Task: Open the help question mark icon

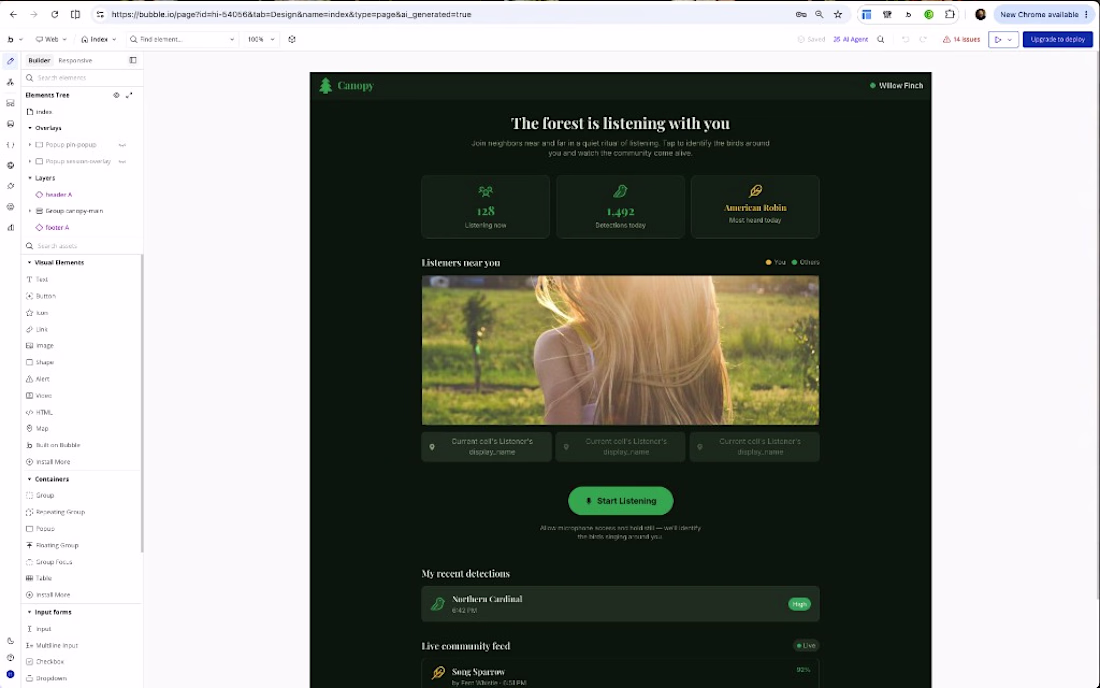Action: (10, 658)
